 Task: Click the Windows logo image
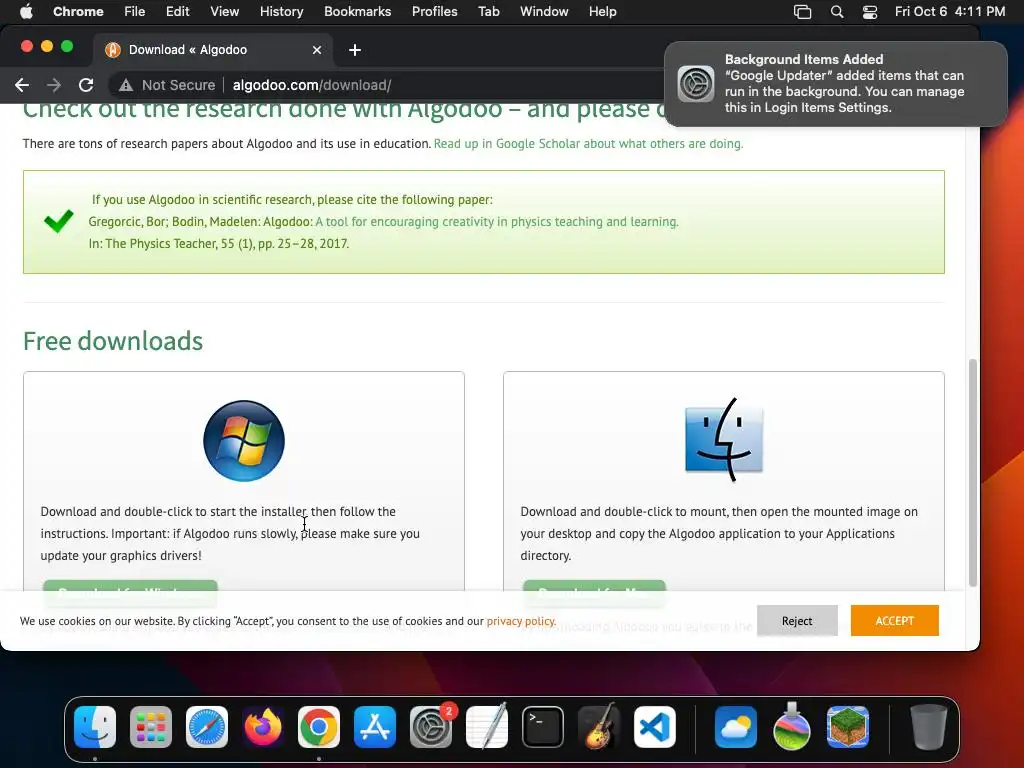click(244, 441)
